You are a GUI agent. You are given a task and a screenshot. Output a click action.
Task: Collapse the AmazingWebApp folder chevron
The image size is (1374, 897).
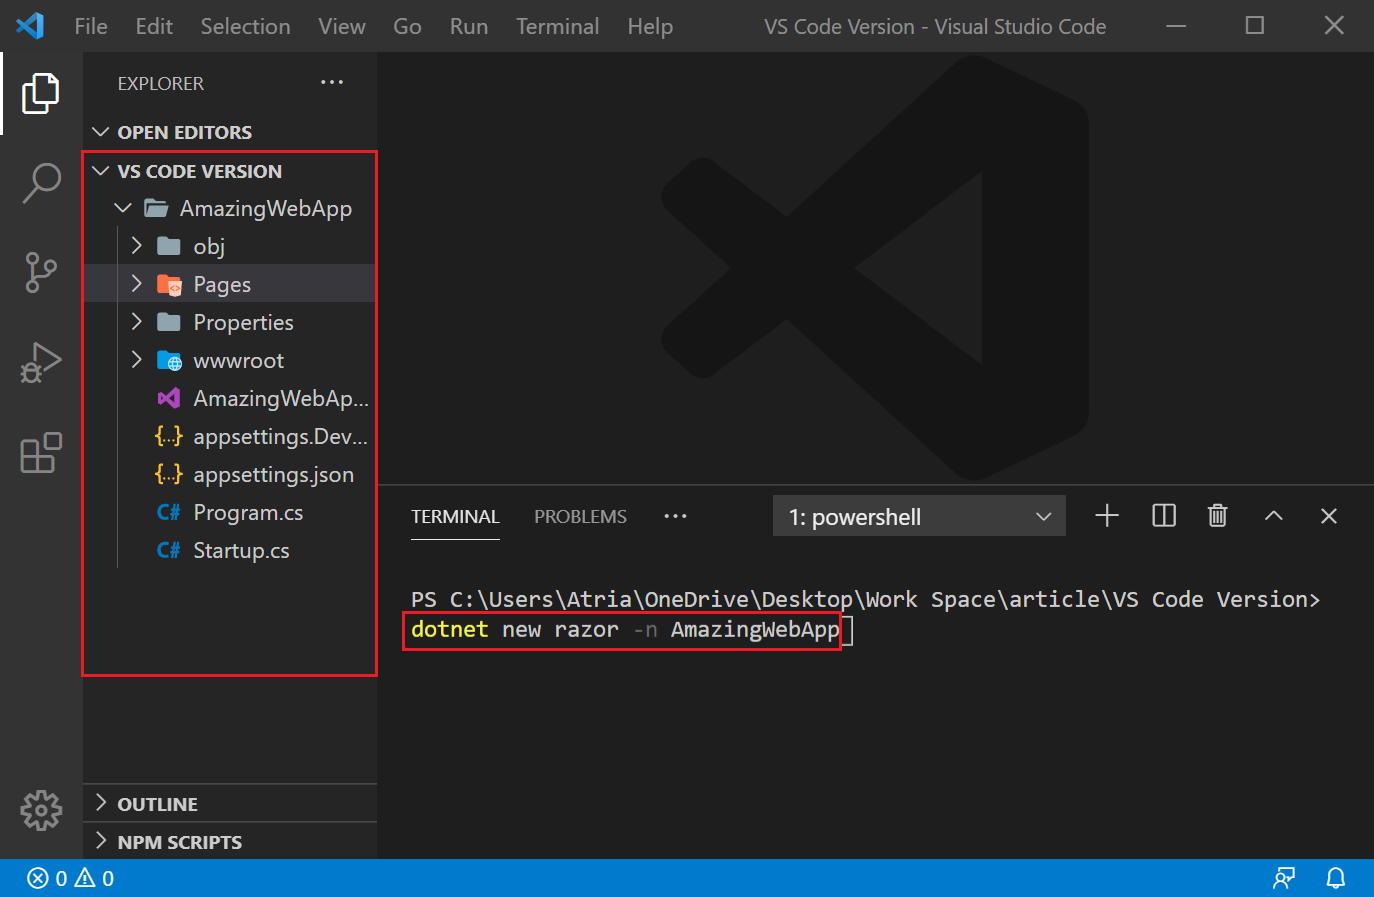coord(123,208)
